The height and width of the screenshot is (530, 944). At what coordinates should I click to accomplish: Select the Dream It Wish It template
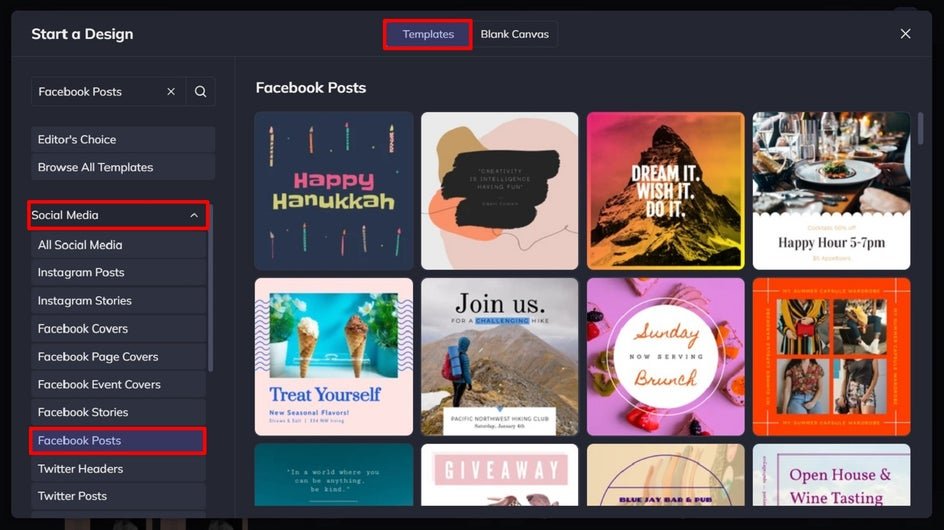tap(665, 191)
